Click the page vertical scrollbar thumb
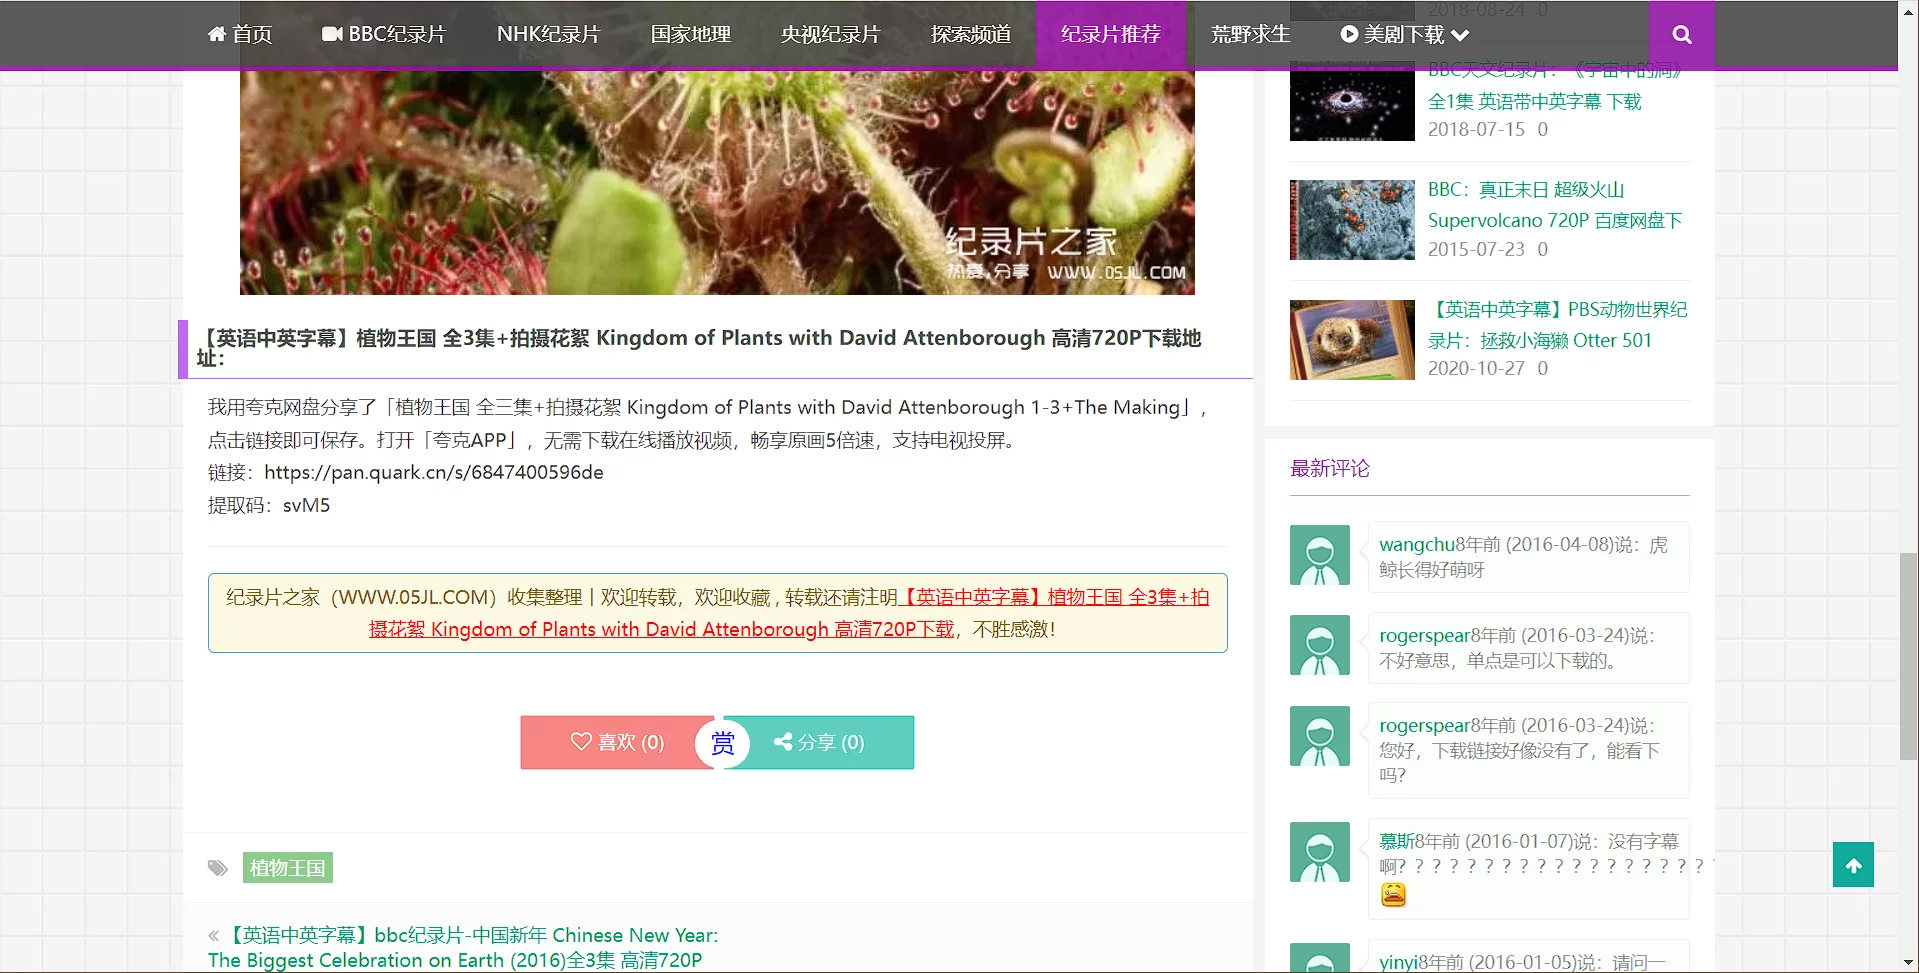The width and height of the screenshot is (1919, 973). tap(1908, 655)
